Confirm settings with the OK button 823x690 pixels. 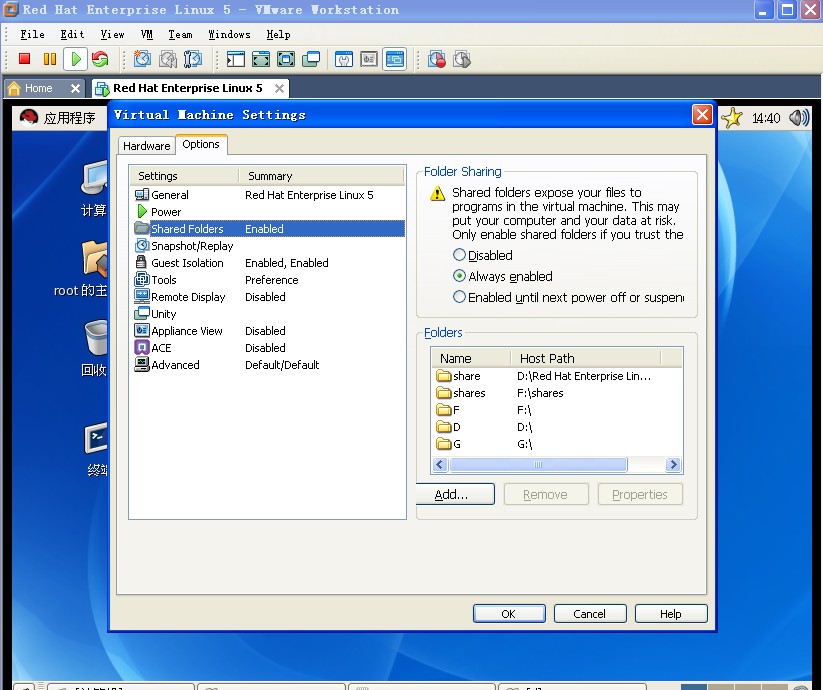[508, 614]
